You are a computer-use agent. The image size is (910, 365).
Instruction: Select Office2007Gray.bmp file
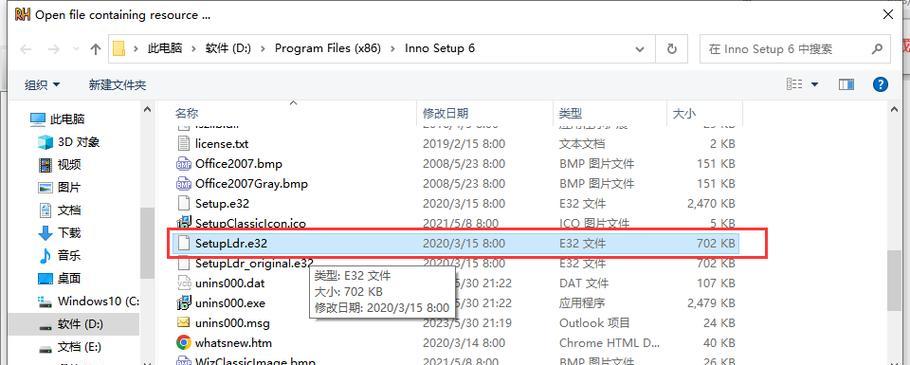coord(456,183)
